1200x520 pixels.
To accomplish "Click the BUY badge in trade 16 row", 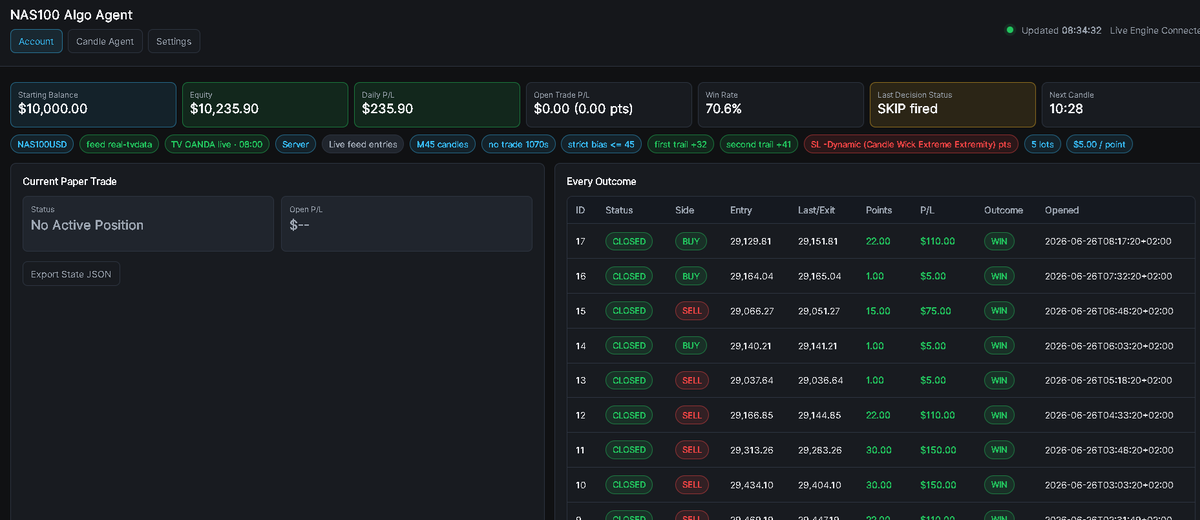I will click(x=691, y=276).
